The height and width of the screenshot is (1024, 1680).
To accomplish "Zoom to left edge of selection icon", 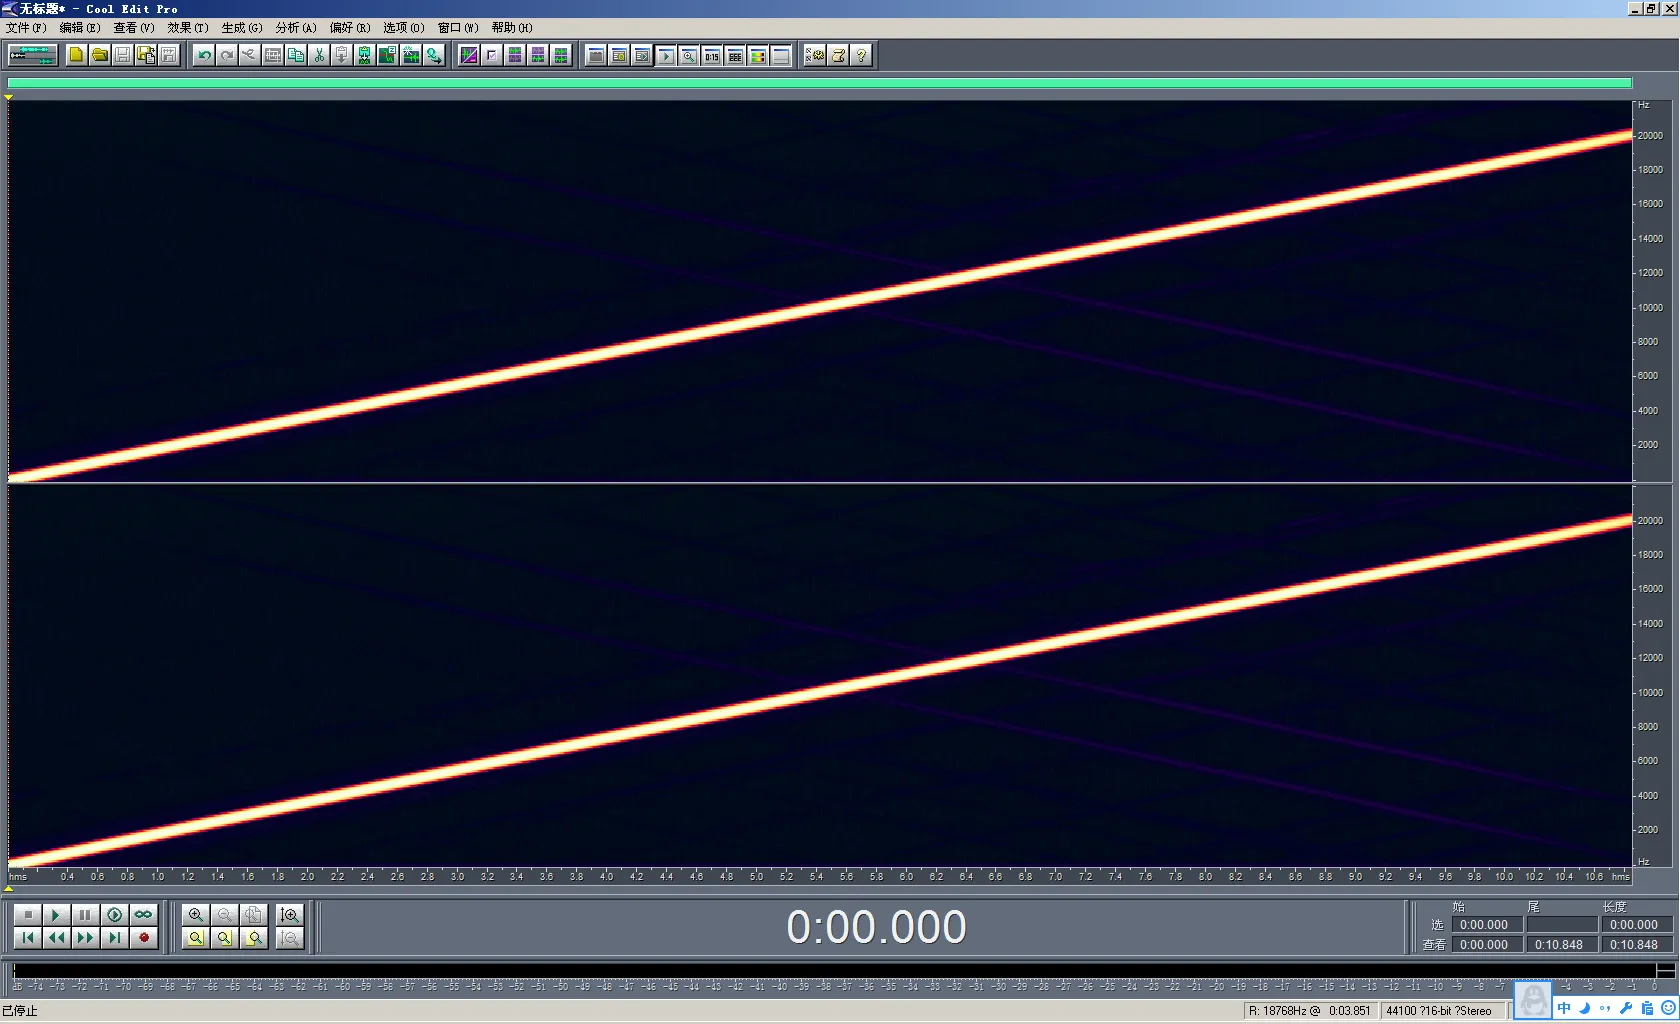I will pos(225,937).
